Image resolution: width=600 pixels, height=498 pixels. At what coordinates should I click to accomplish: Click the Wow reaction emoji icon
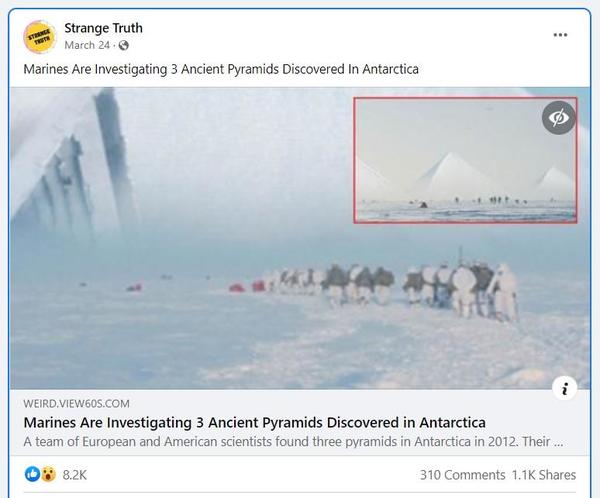point(48,474)
